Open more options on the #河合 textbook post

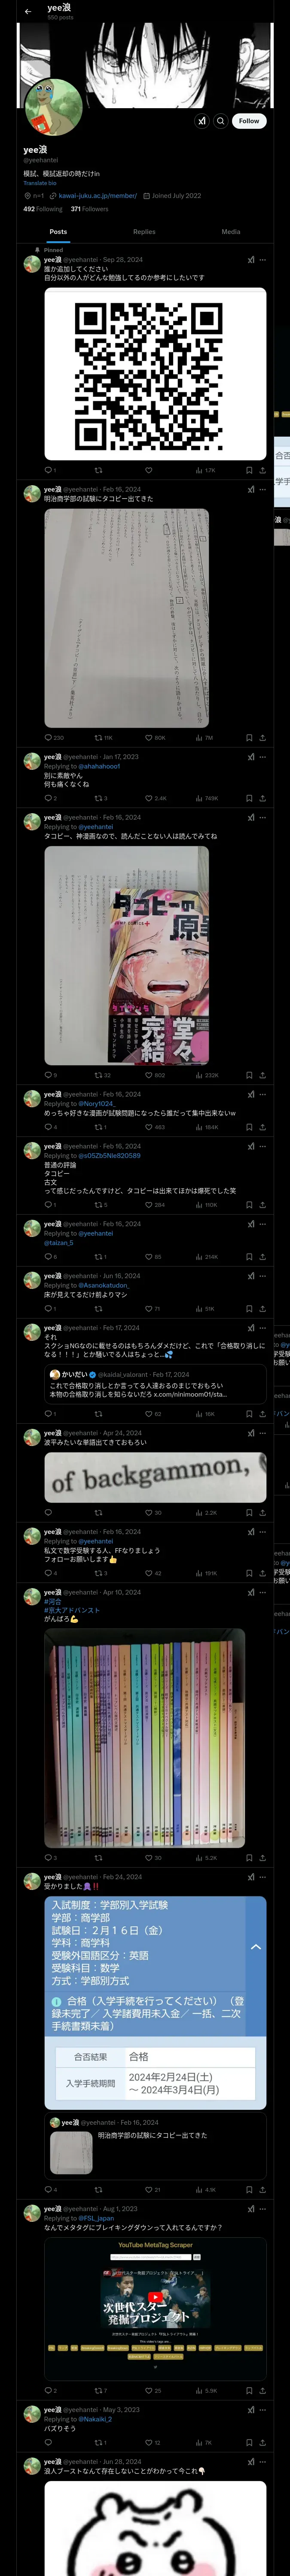tap(263, 1593)
